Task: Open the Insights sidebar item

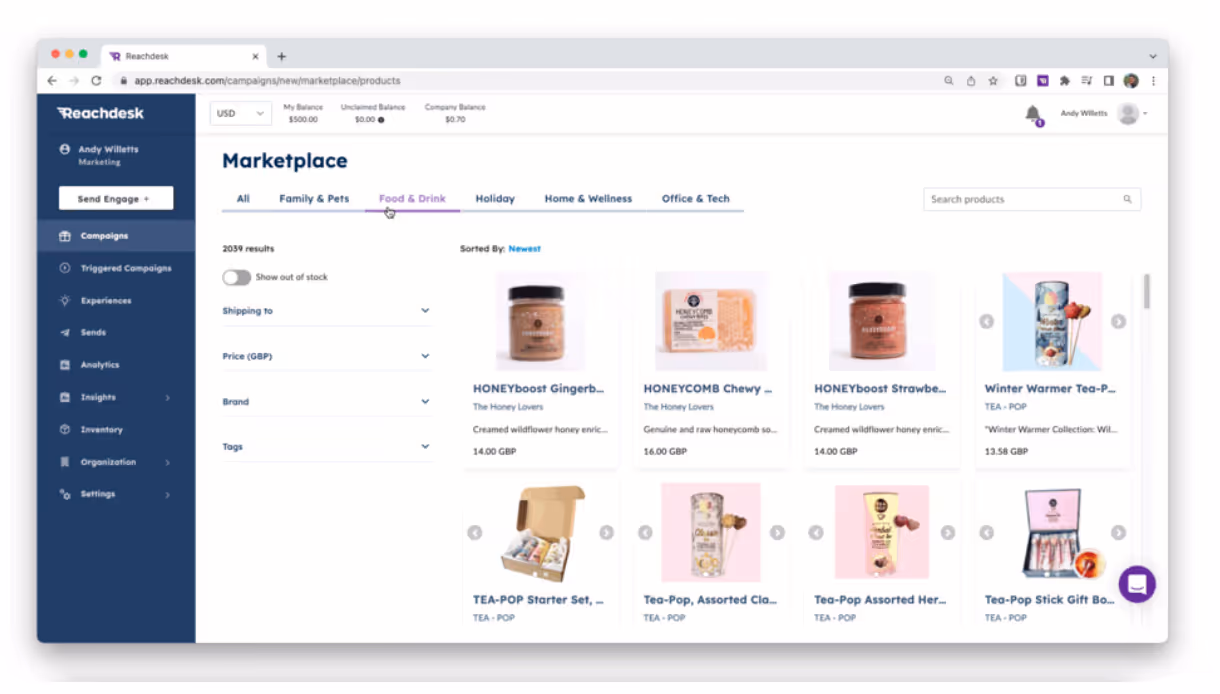Action: pos(116,397)
